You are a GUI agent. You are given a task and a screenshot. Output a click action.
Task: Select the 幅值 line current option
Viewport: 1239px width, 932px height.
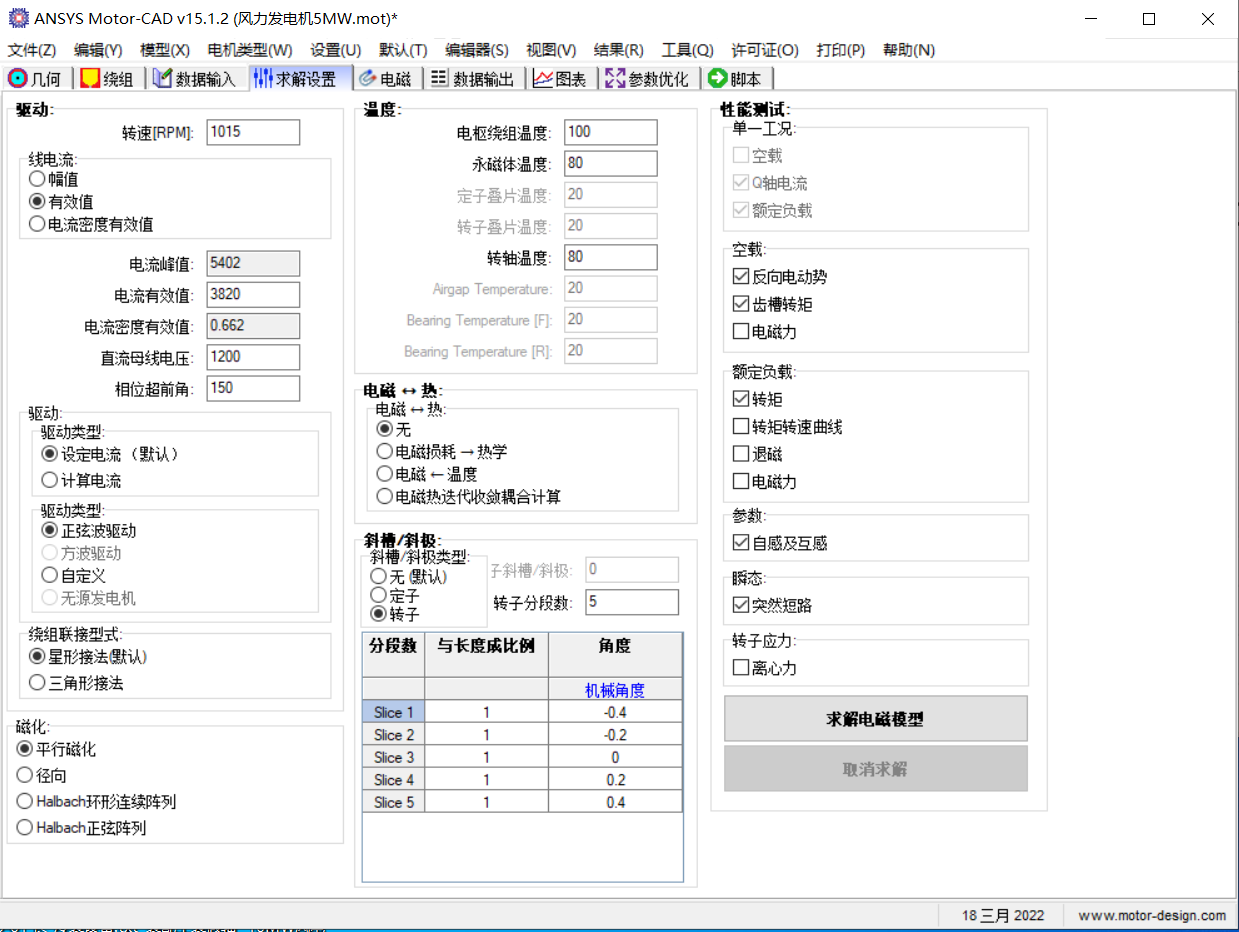37,179
